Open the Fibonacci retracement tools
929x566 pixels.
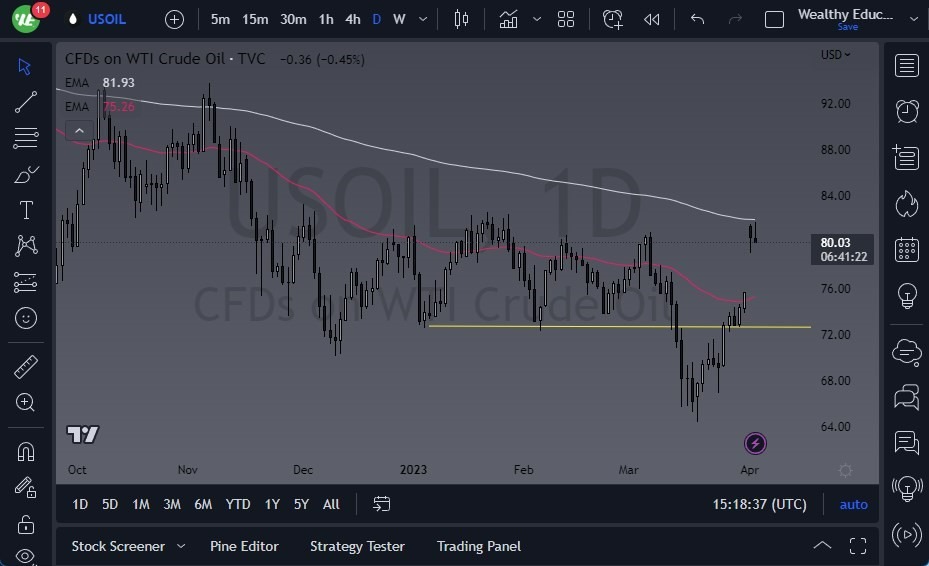pyautogui.click(x=25, y=137)
